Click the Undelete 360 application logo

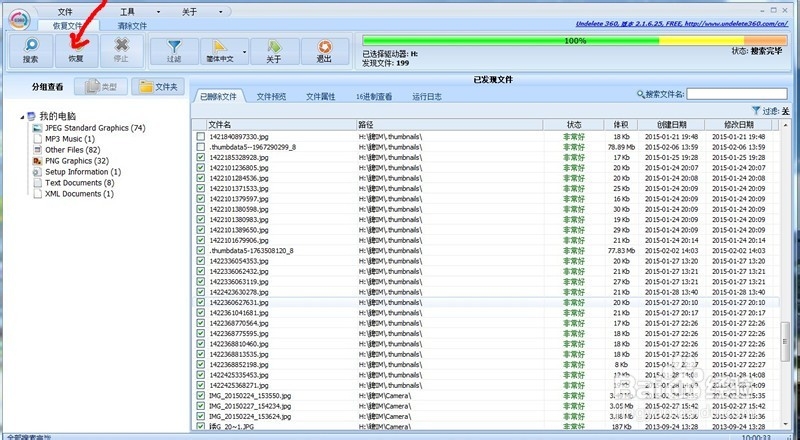coord(19,19)
